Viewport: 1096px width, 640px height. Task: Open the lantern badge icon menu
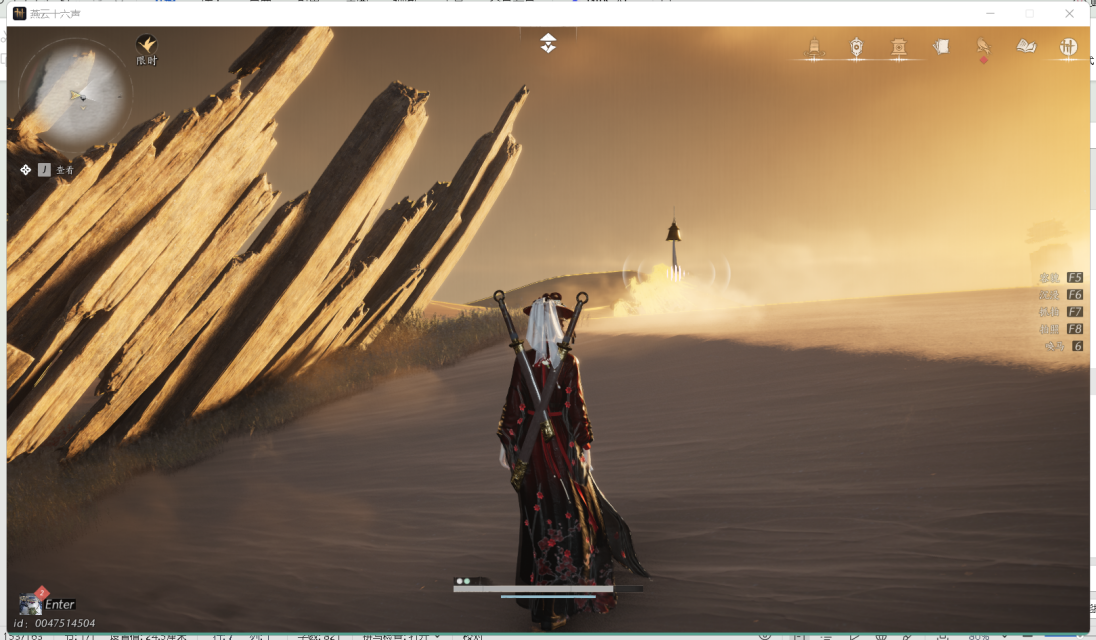coord(856,47)
